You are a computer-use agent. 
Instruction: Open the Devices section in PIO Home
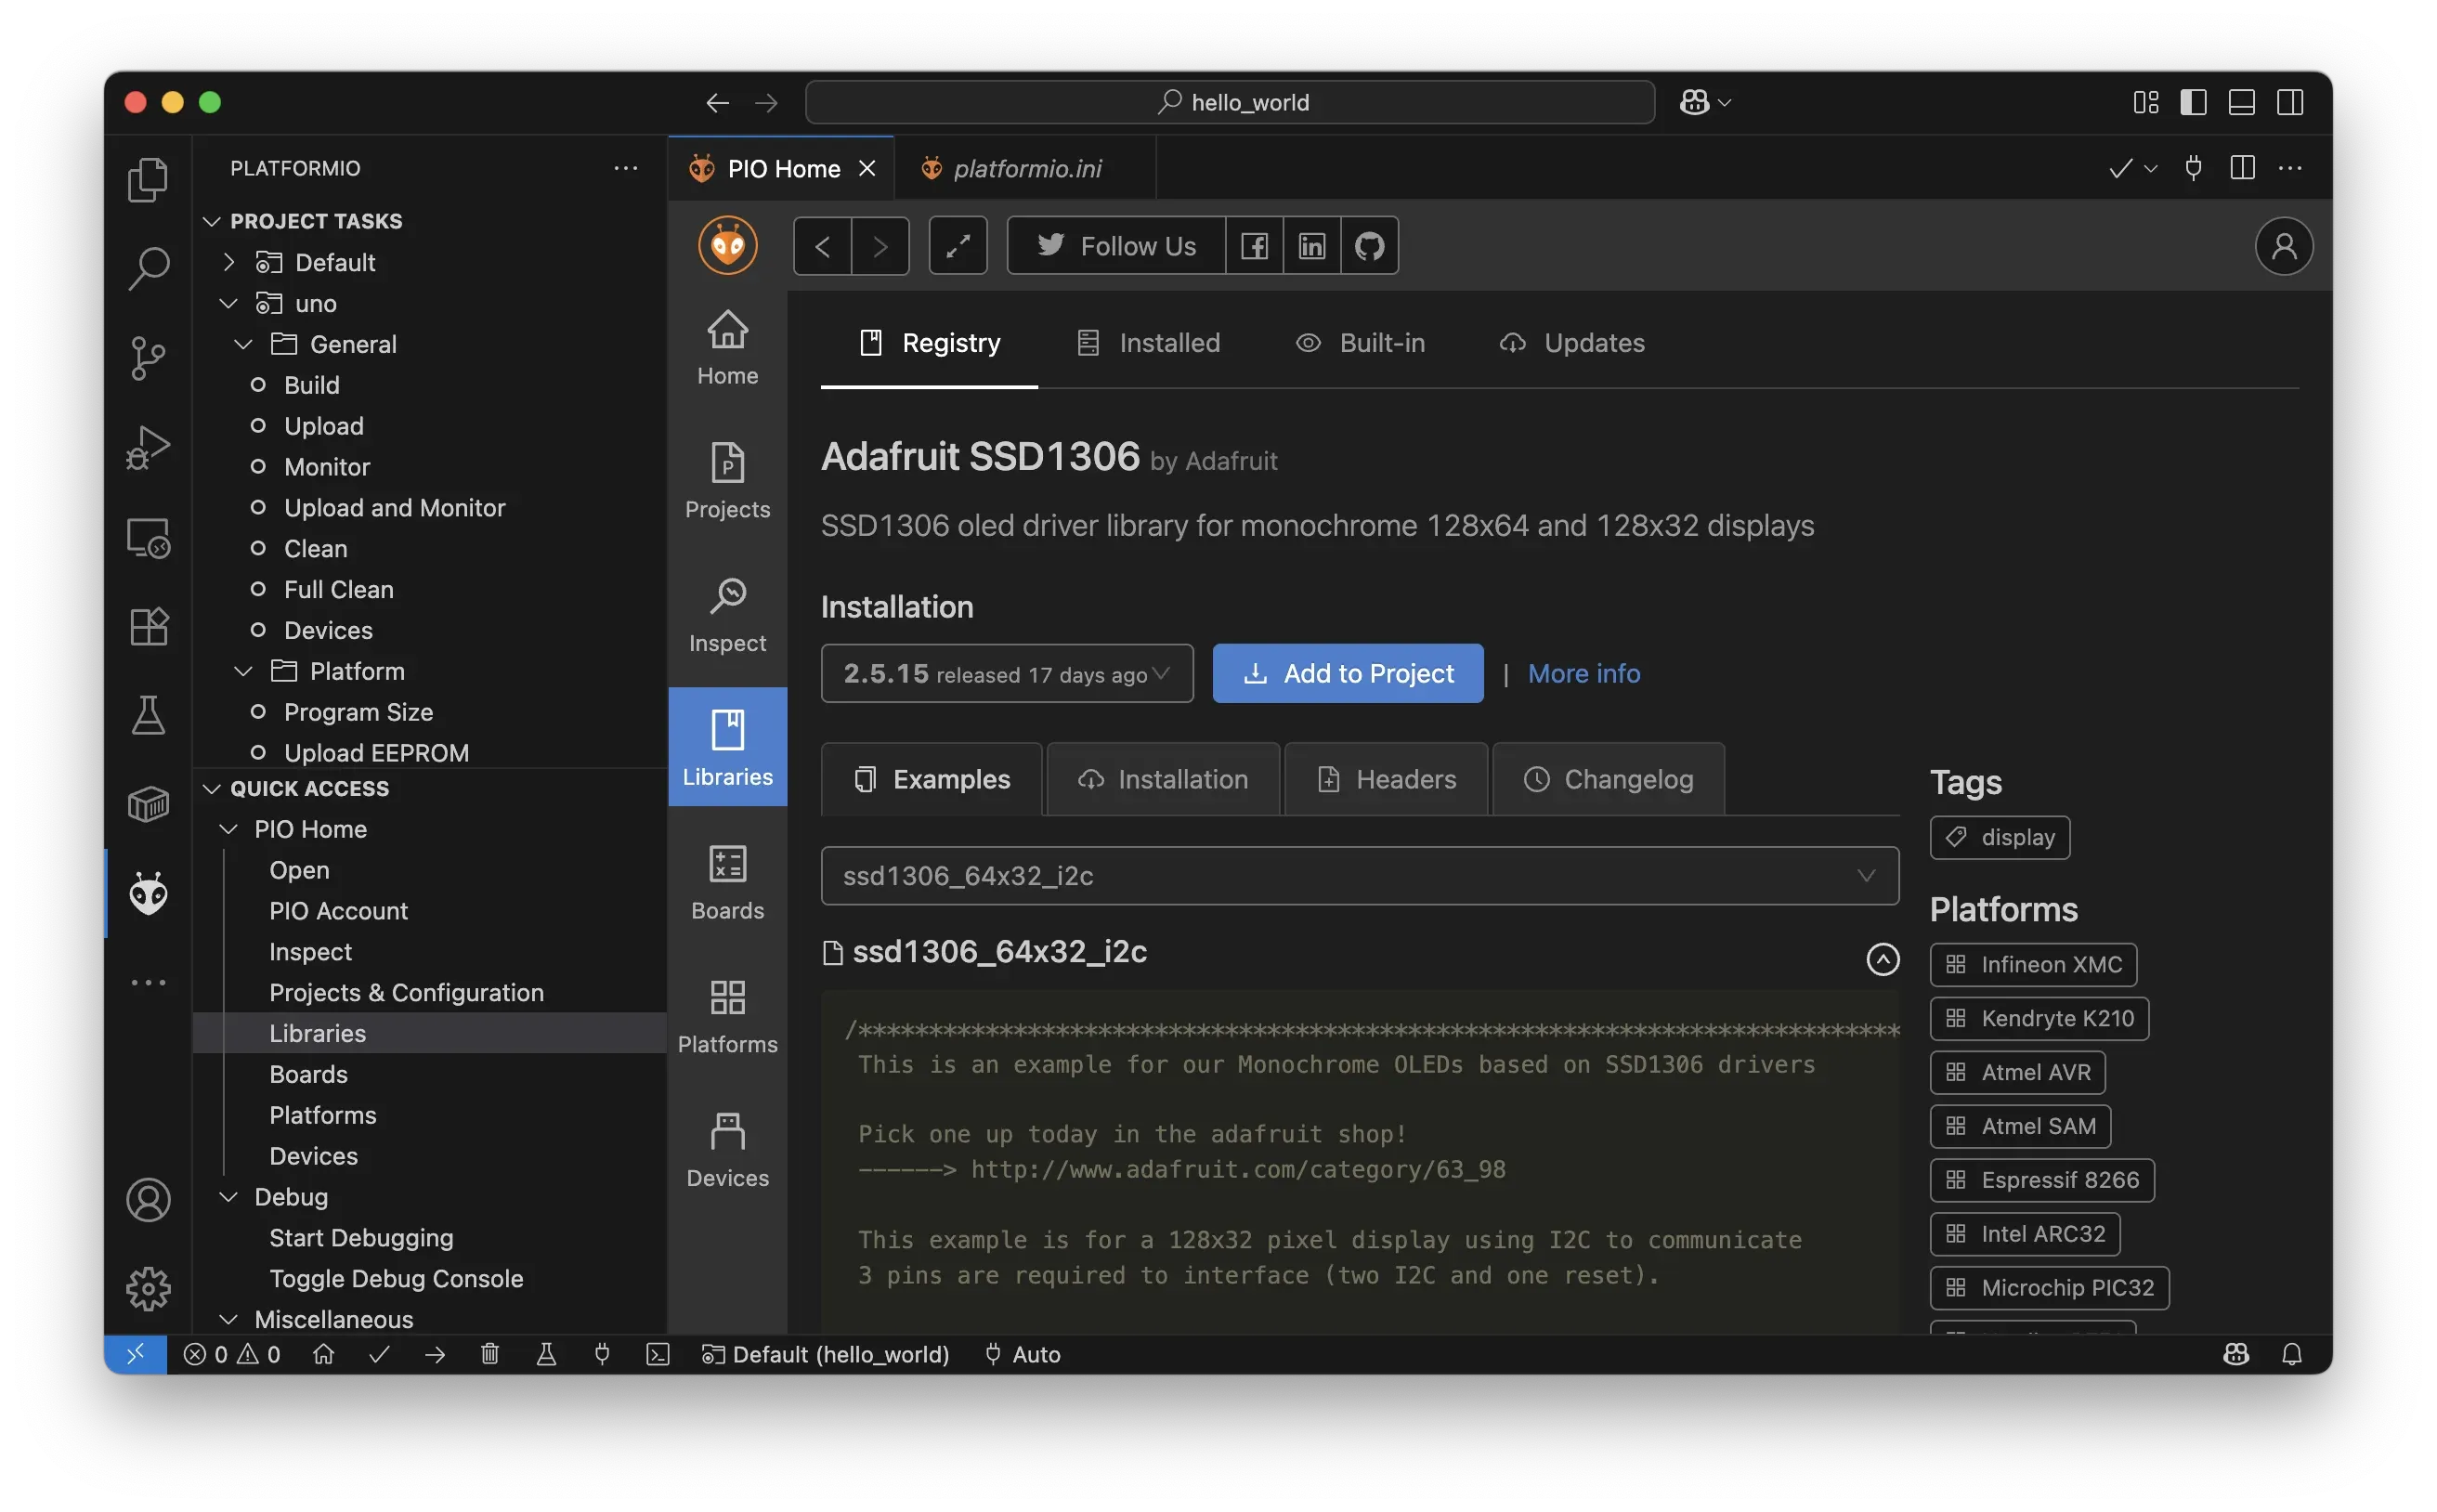pos(727,1148)
